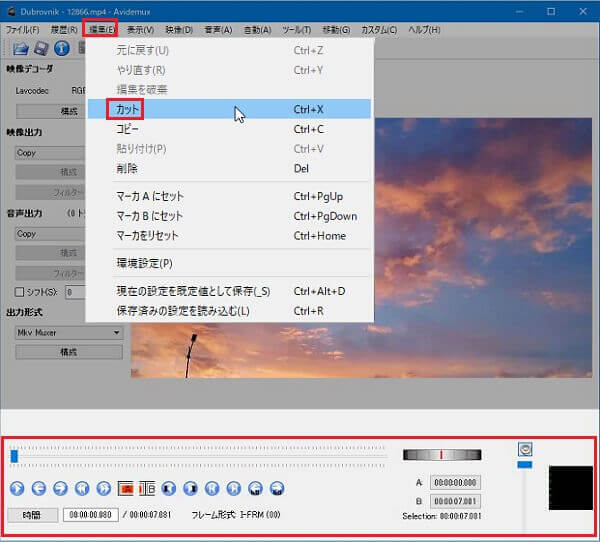This screenshot has width=600, height=542.
Task: Click フレーム形式: I-FRM (00) label
Action: 236,515
